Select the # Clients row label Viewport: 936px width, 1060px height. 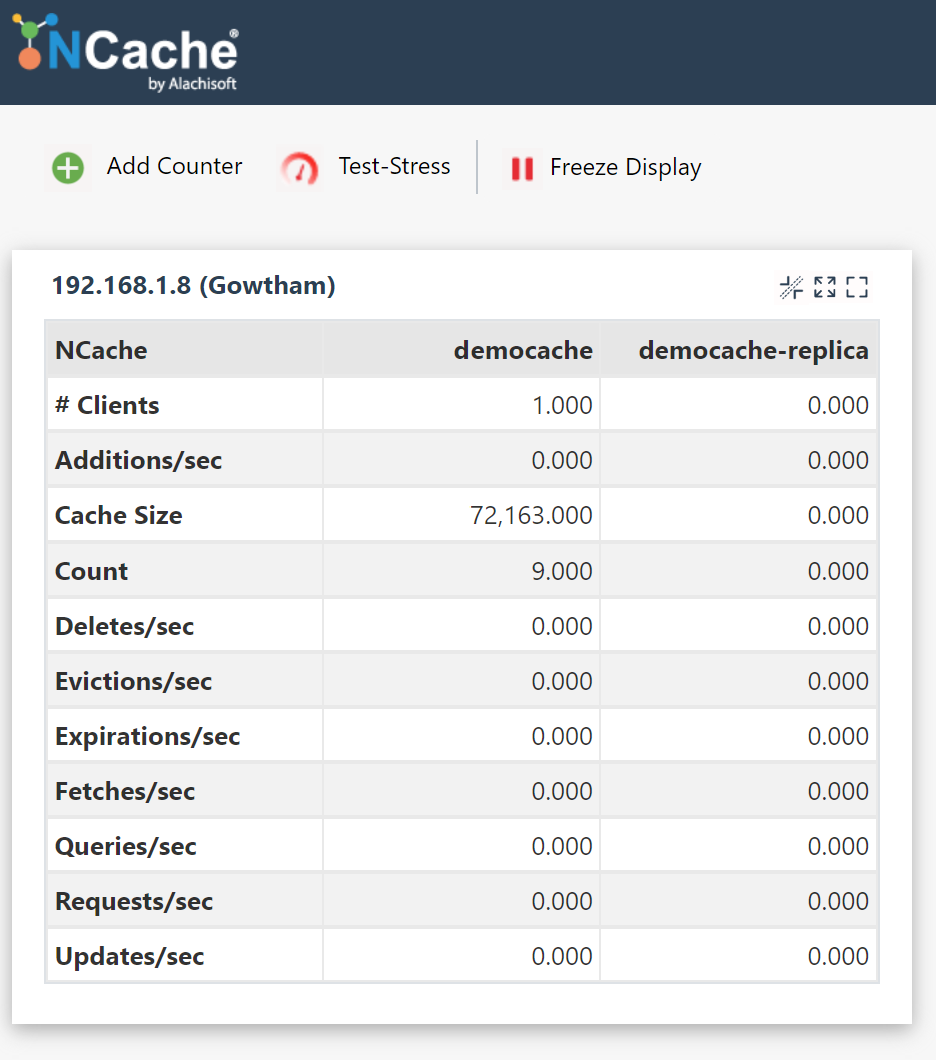pyautogui.click(x=107, y=405)
